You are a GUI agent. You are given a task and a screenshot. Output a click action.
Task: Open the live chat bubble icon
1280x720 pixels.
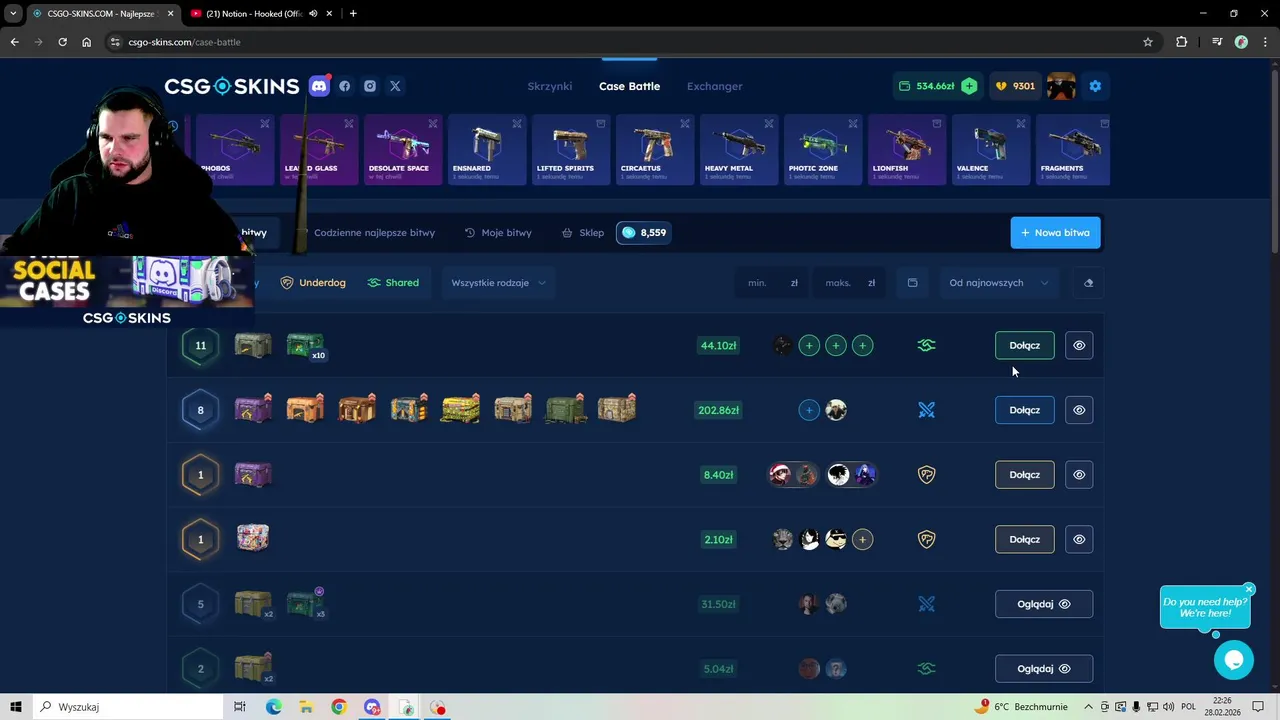1233,660
